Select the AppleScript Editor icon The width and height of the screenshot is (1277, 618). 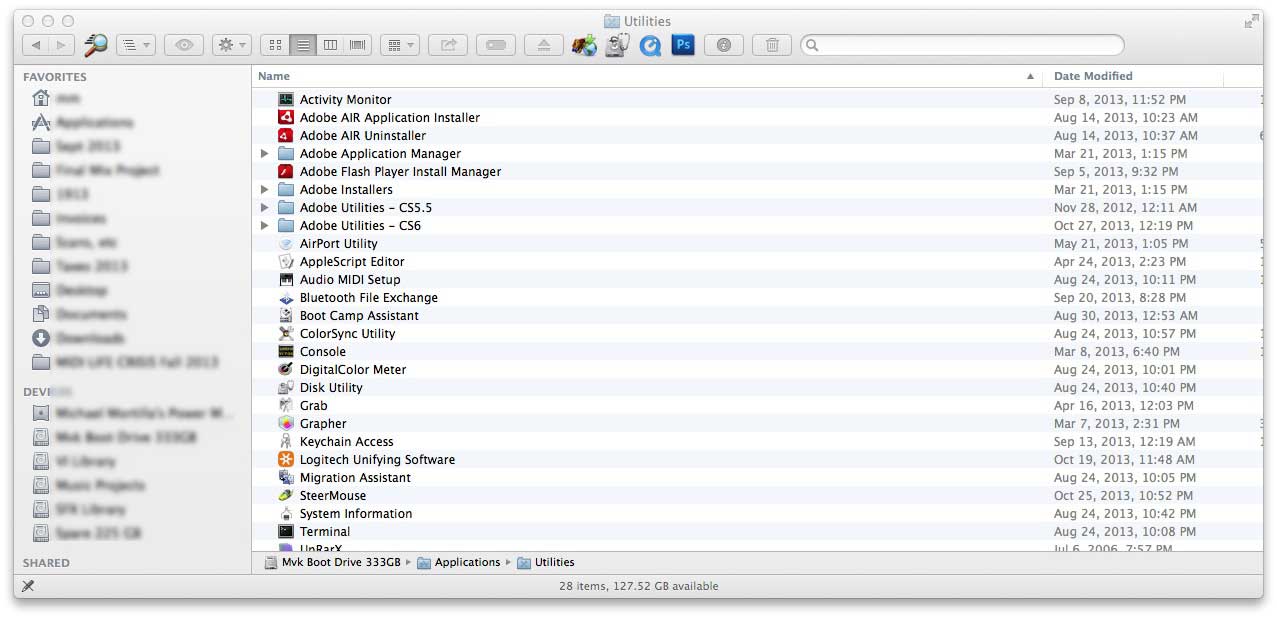(286, 262)
